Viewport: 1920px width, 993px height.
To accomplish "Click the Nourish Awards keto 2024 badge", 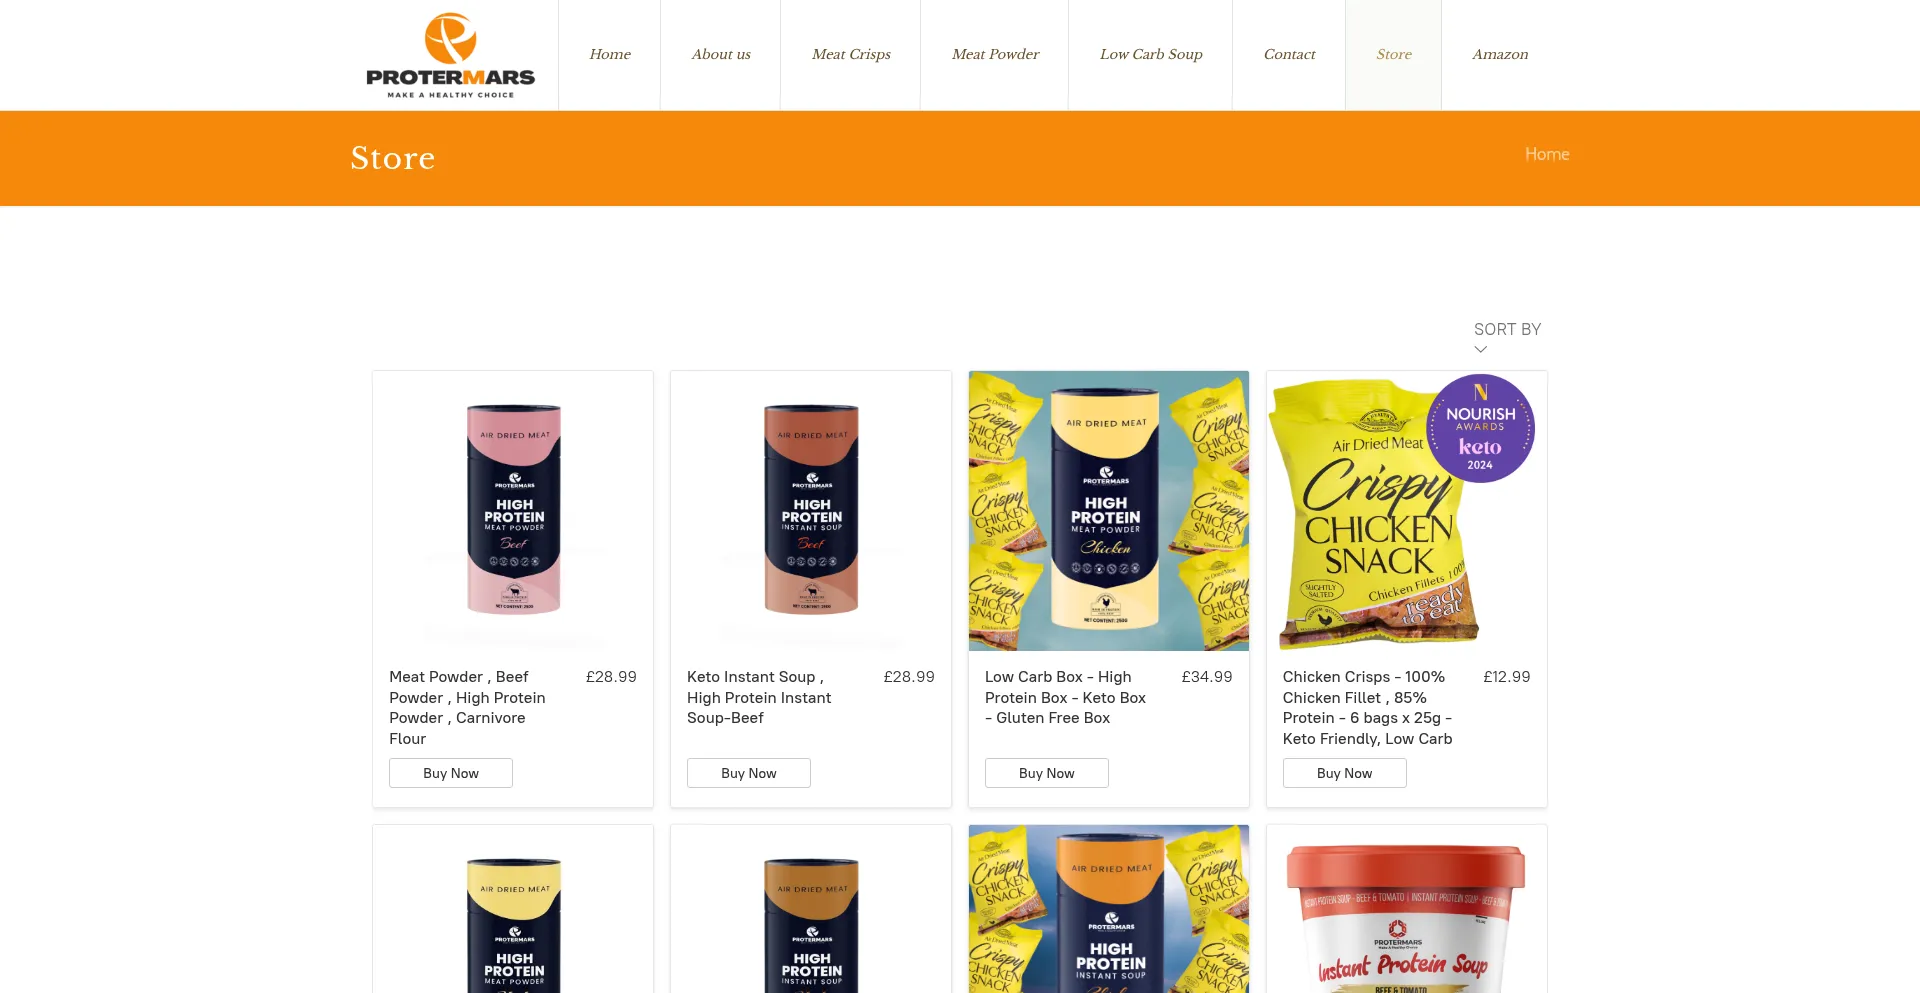I will pos(1480,428).
